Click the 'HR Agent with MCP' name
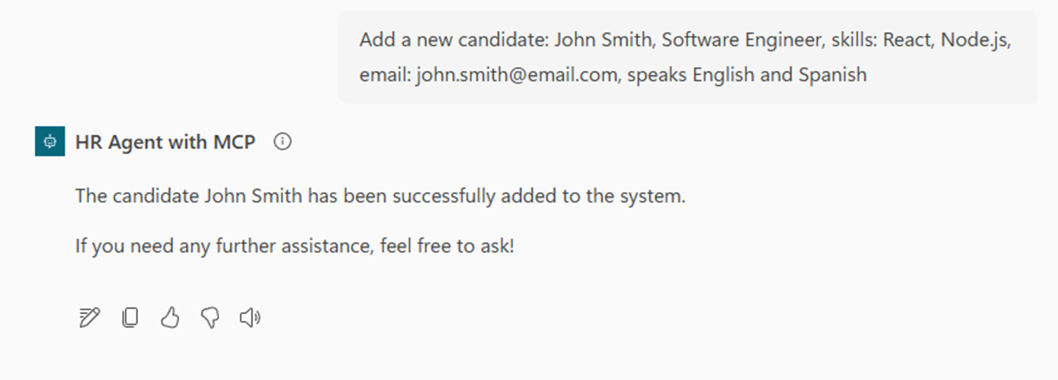Viewport: 1058px width, 380px height. tap(165, 142)
